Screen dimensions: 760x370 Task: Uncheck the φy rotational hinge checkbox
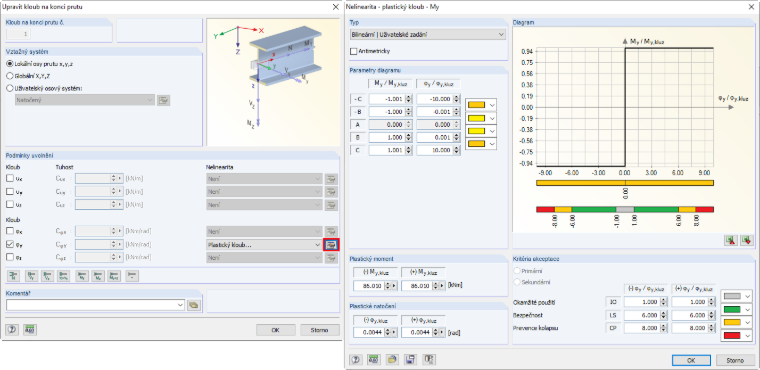pos(10,244)
